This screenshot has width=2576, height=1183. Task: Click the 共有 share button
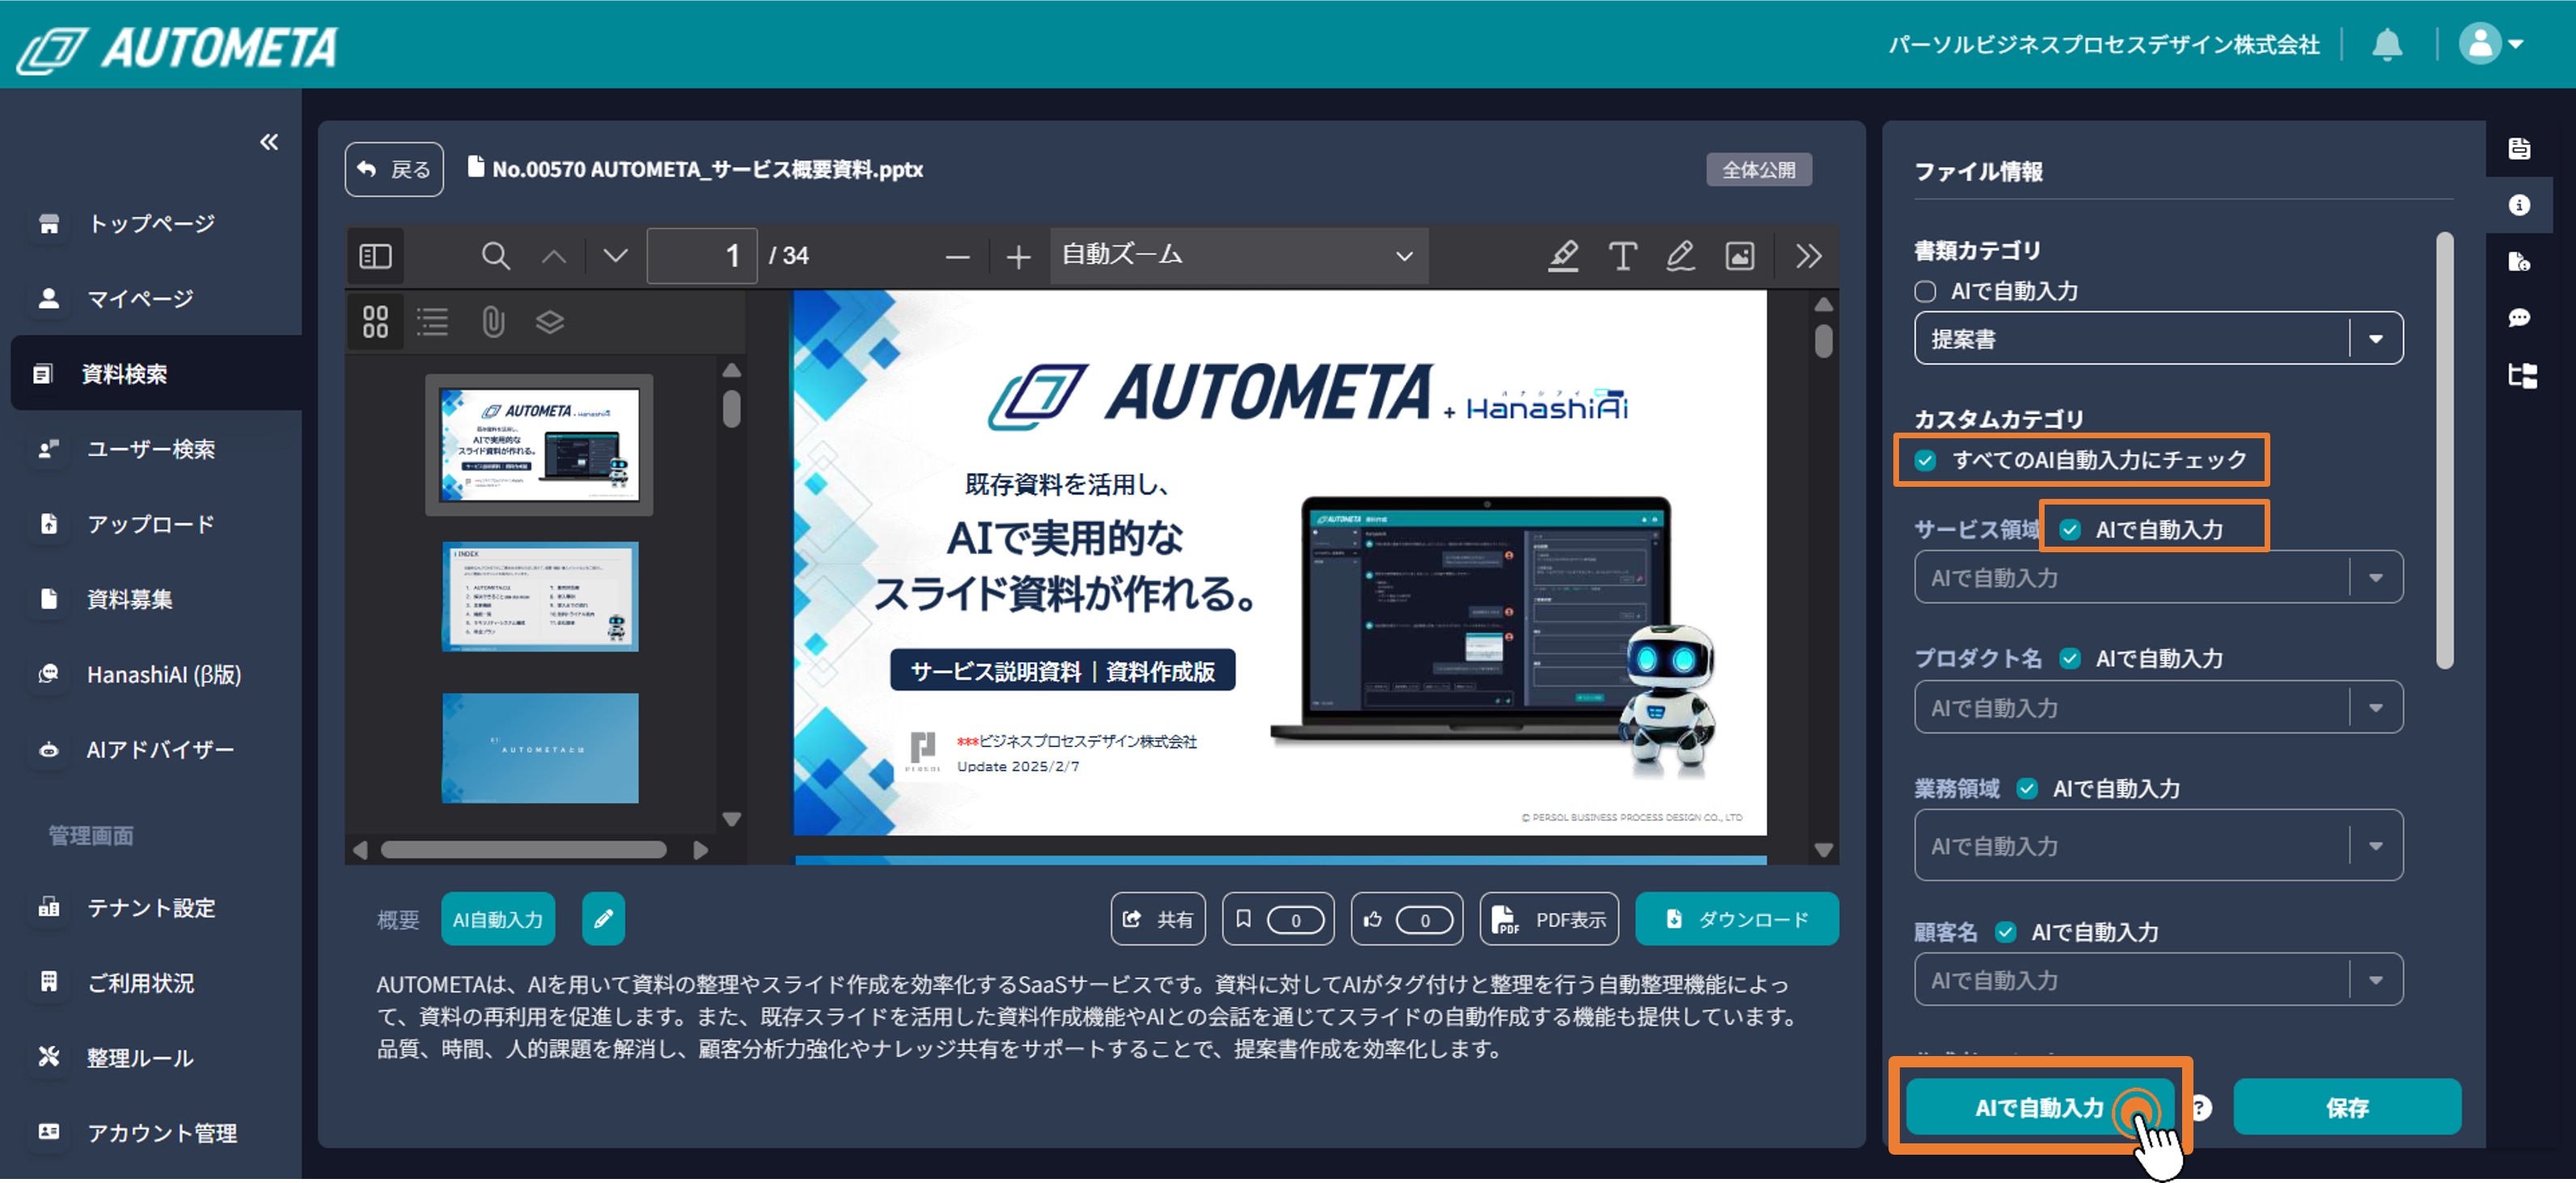point(1158,919)
